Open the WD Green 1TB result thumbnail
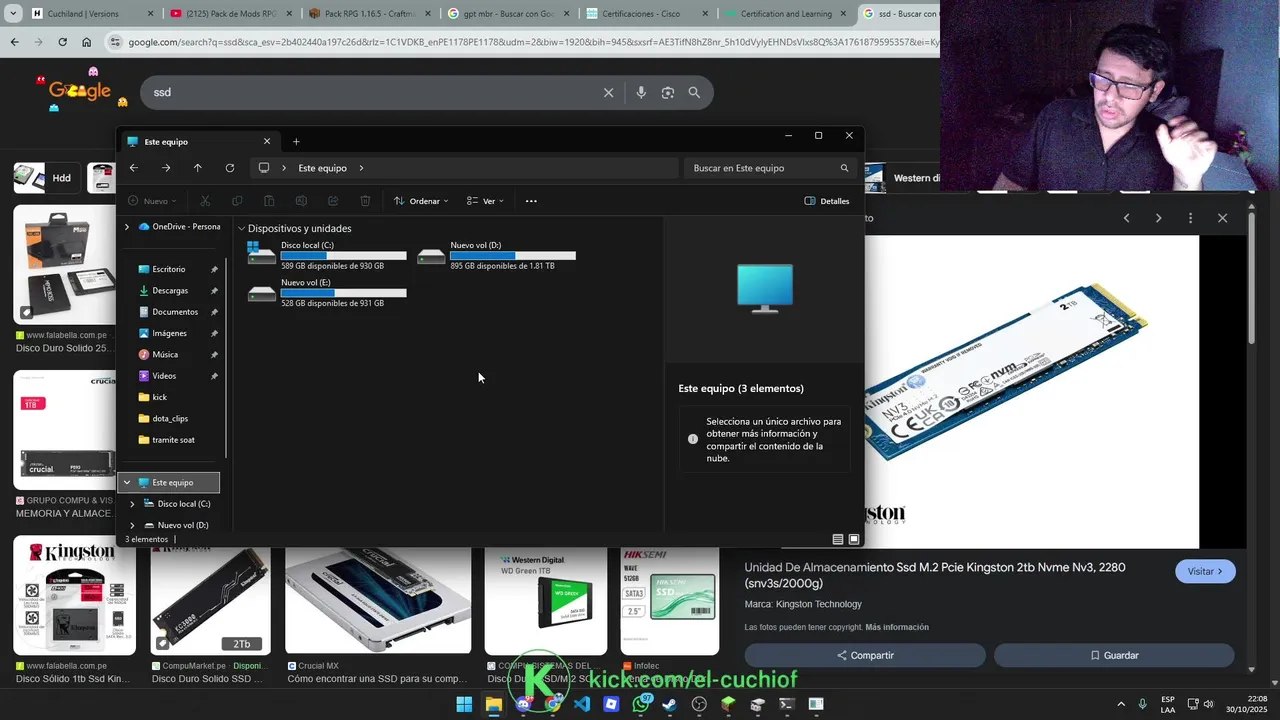Image resolution: width=1280 pixels, height=720 pixels. [546, 600]
